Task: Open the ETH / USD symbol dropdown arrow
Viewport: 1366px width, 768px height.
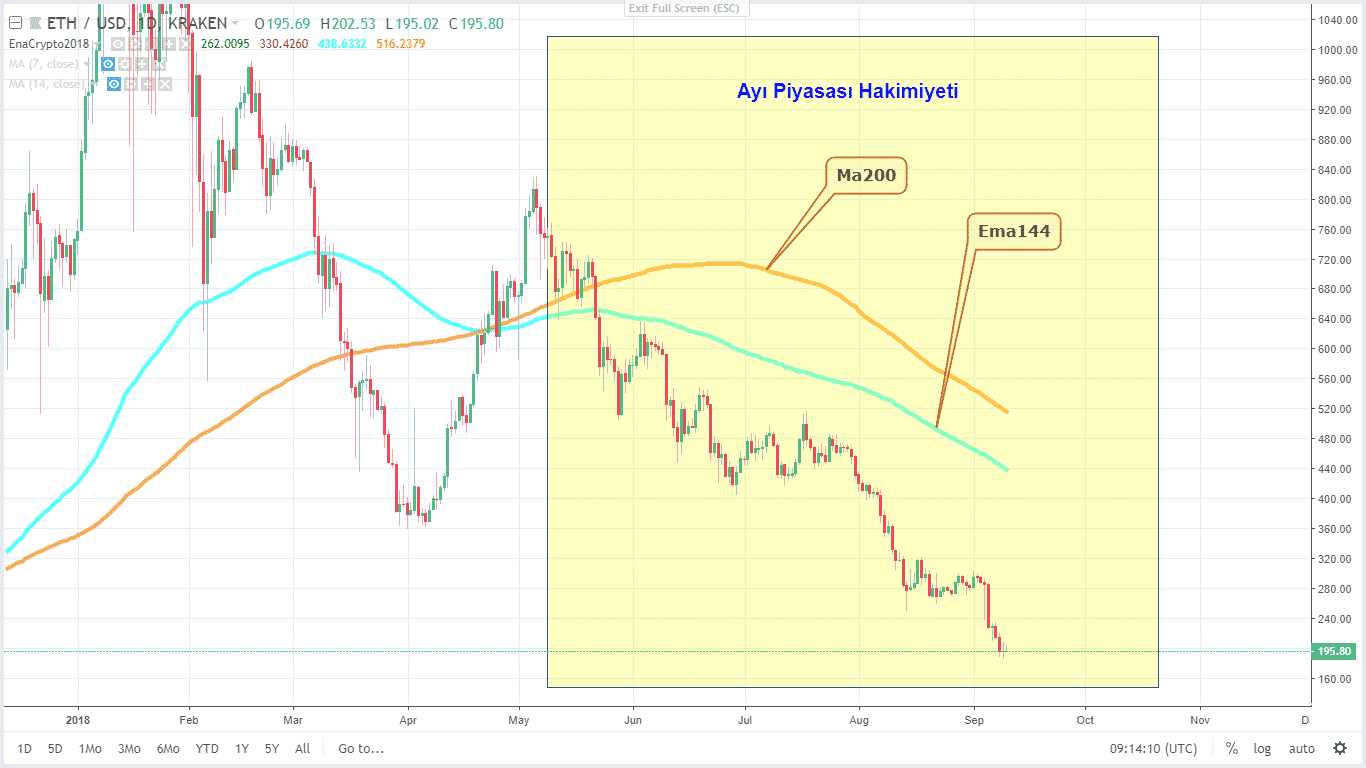Action: click(x=235, y=23)
